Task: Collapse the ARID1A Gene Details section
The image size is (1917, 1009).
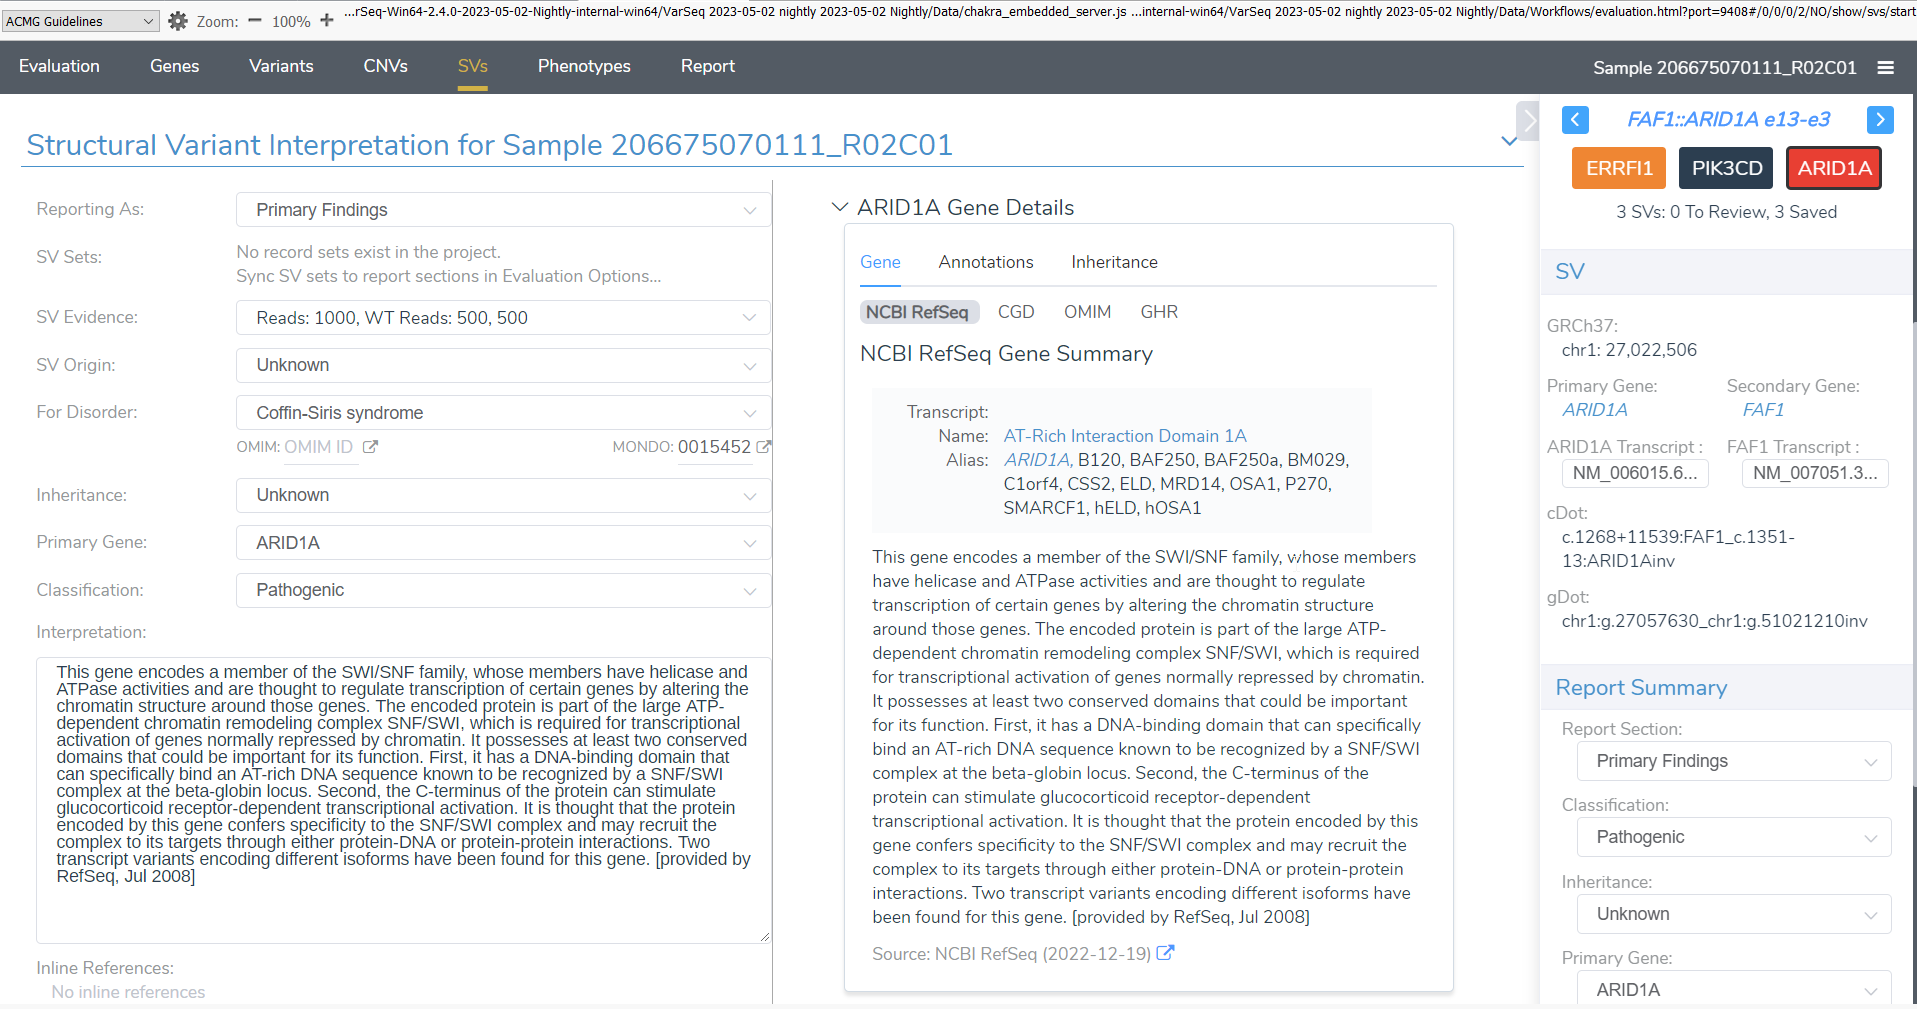Action: [838, 207]
